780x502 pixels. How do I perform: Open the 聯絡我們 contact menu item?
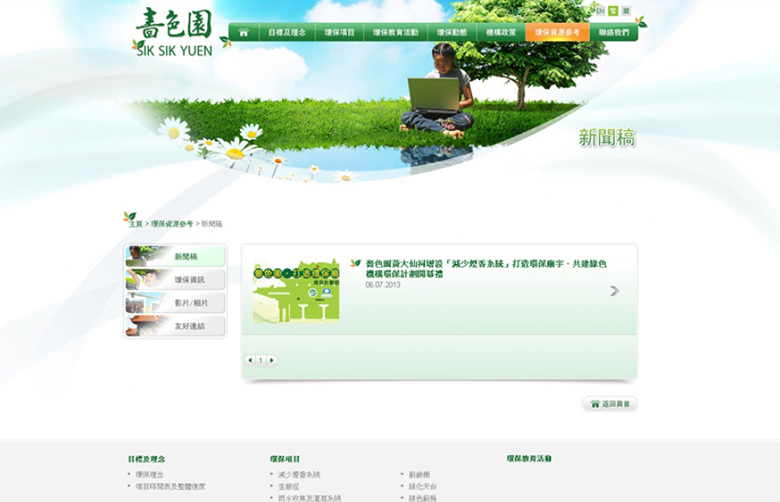tap(614, 32)
